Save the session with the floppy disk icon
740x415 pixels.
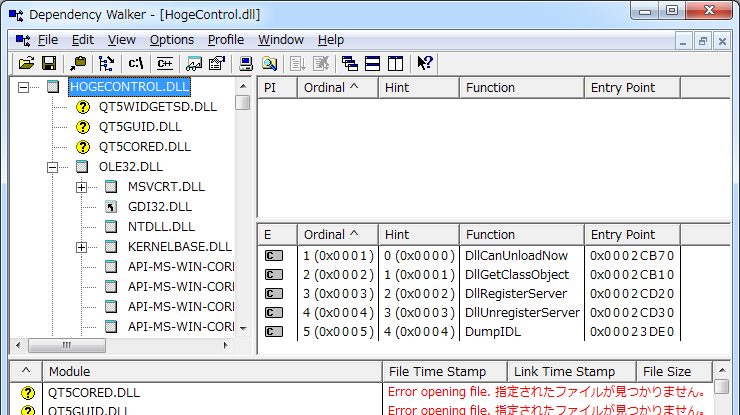49,63
